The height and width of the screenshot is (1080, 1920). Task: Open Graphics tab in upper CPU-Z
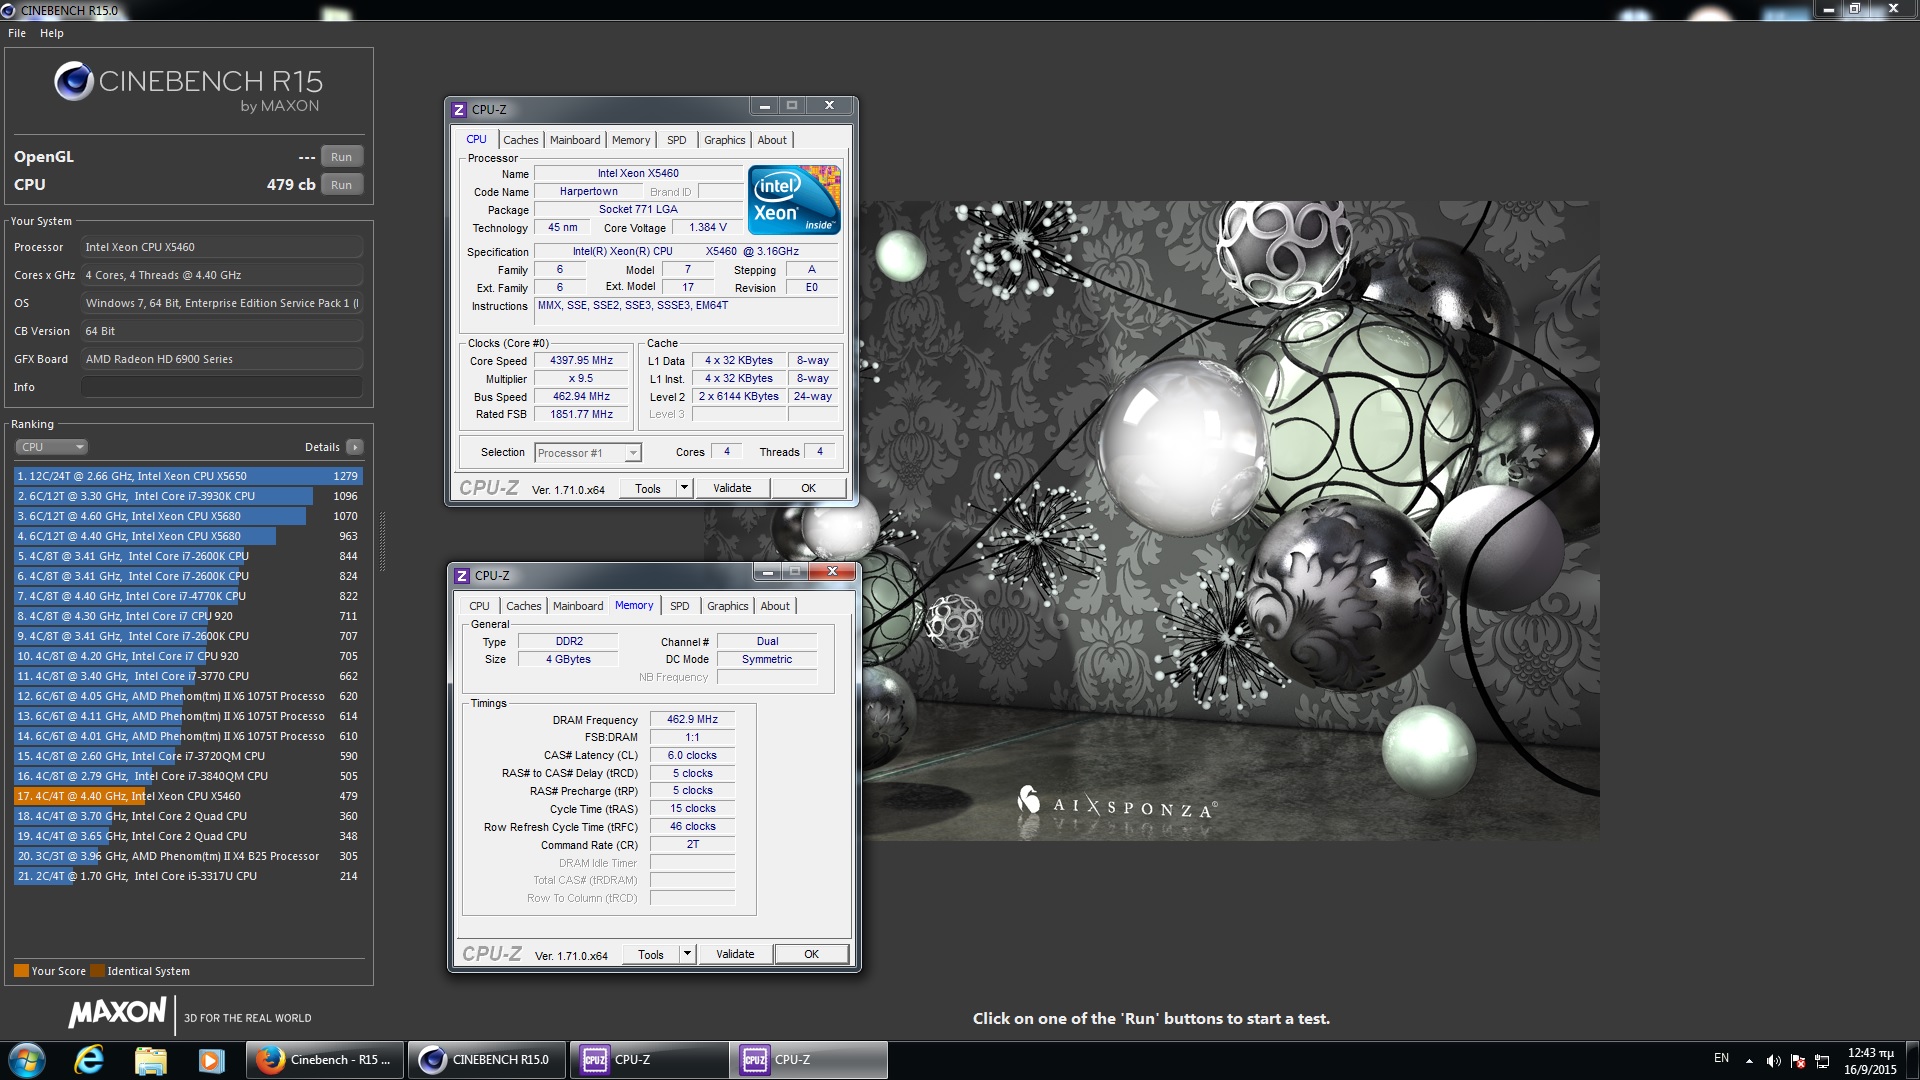click(x=725, y=140)
